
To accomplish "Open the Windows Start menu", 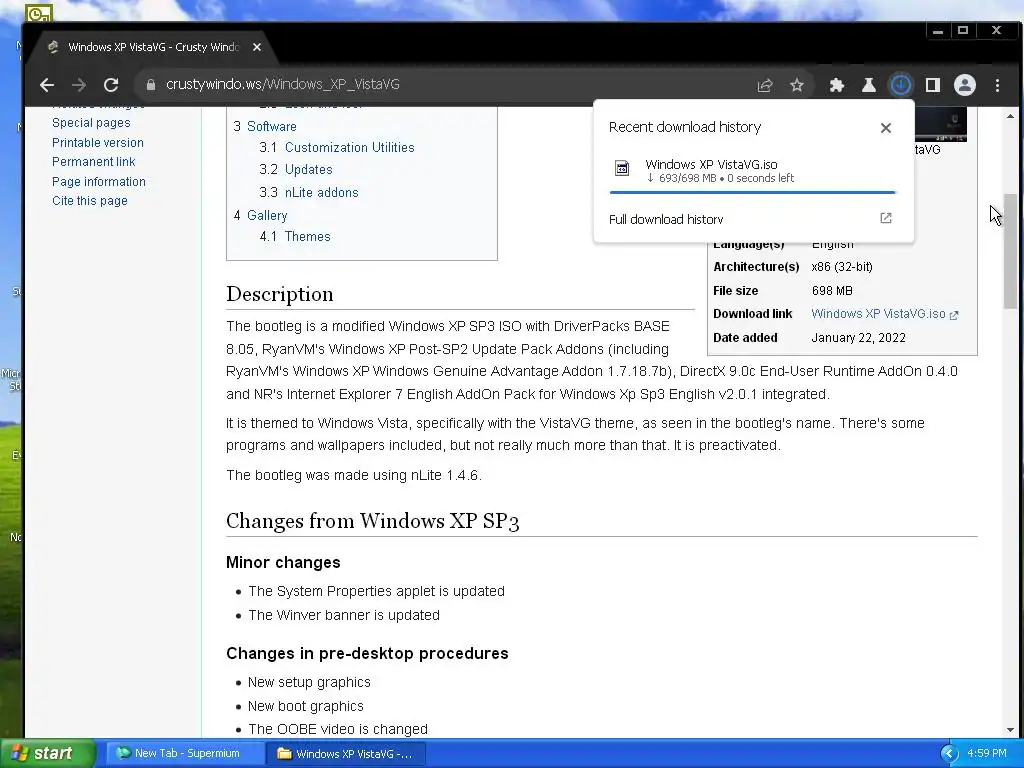I will (47, 753).
